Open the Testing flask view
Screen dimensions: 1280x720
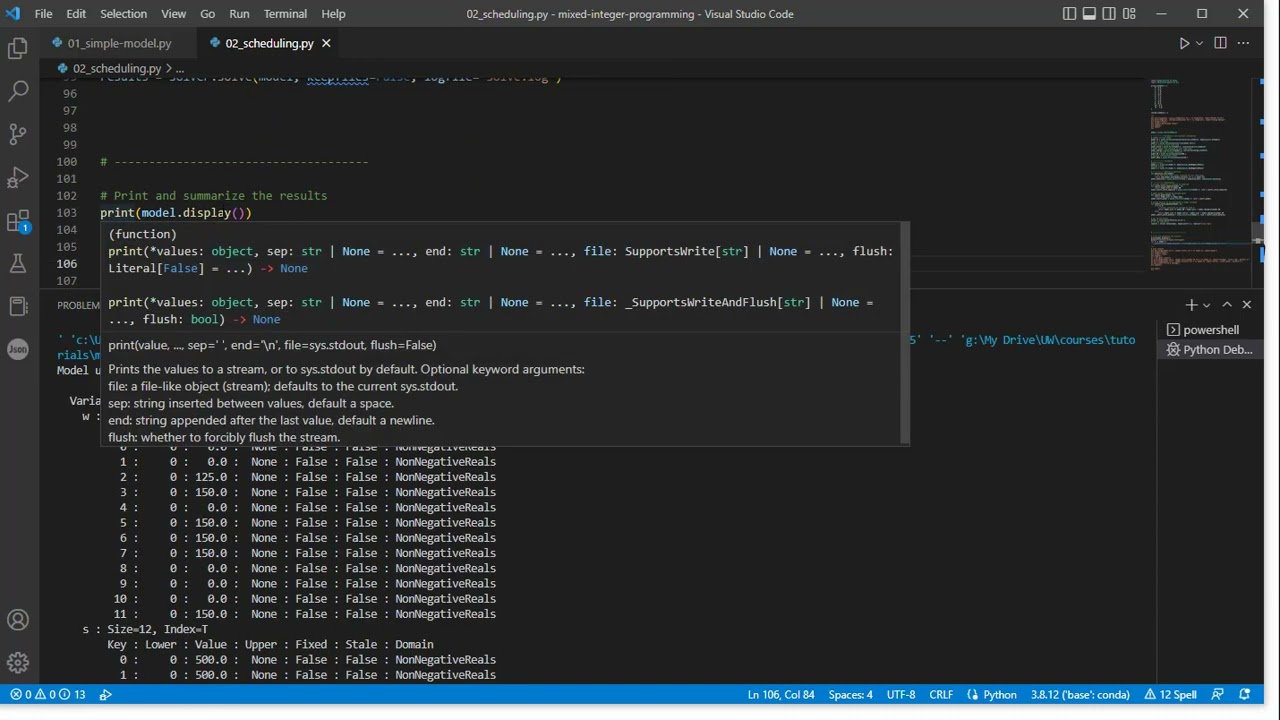[18, 263]
